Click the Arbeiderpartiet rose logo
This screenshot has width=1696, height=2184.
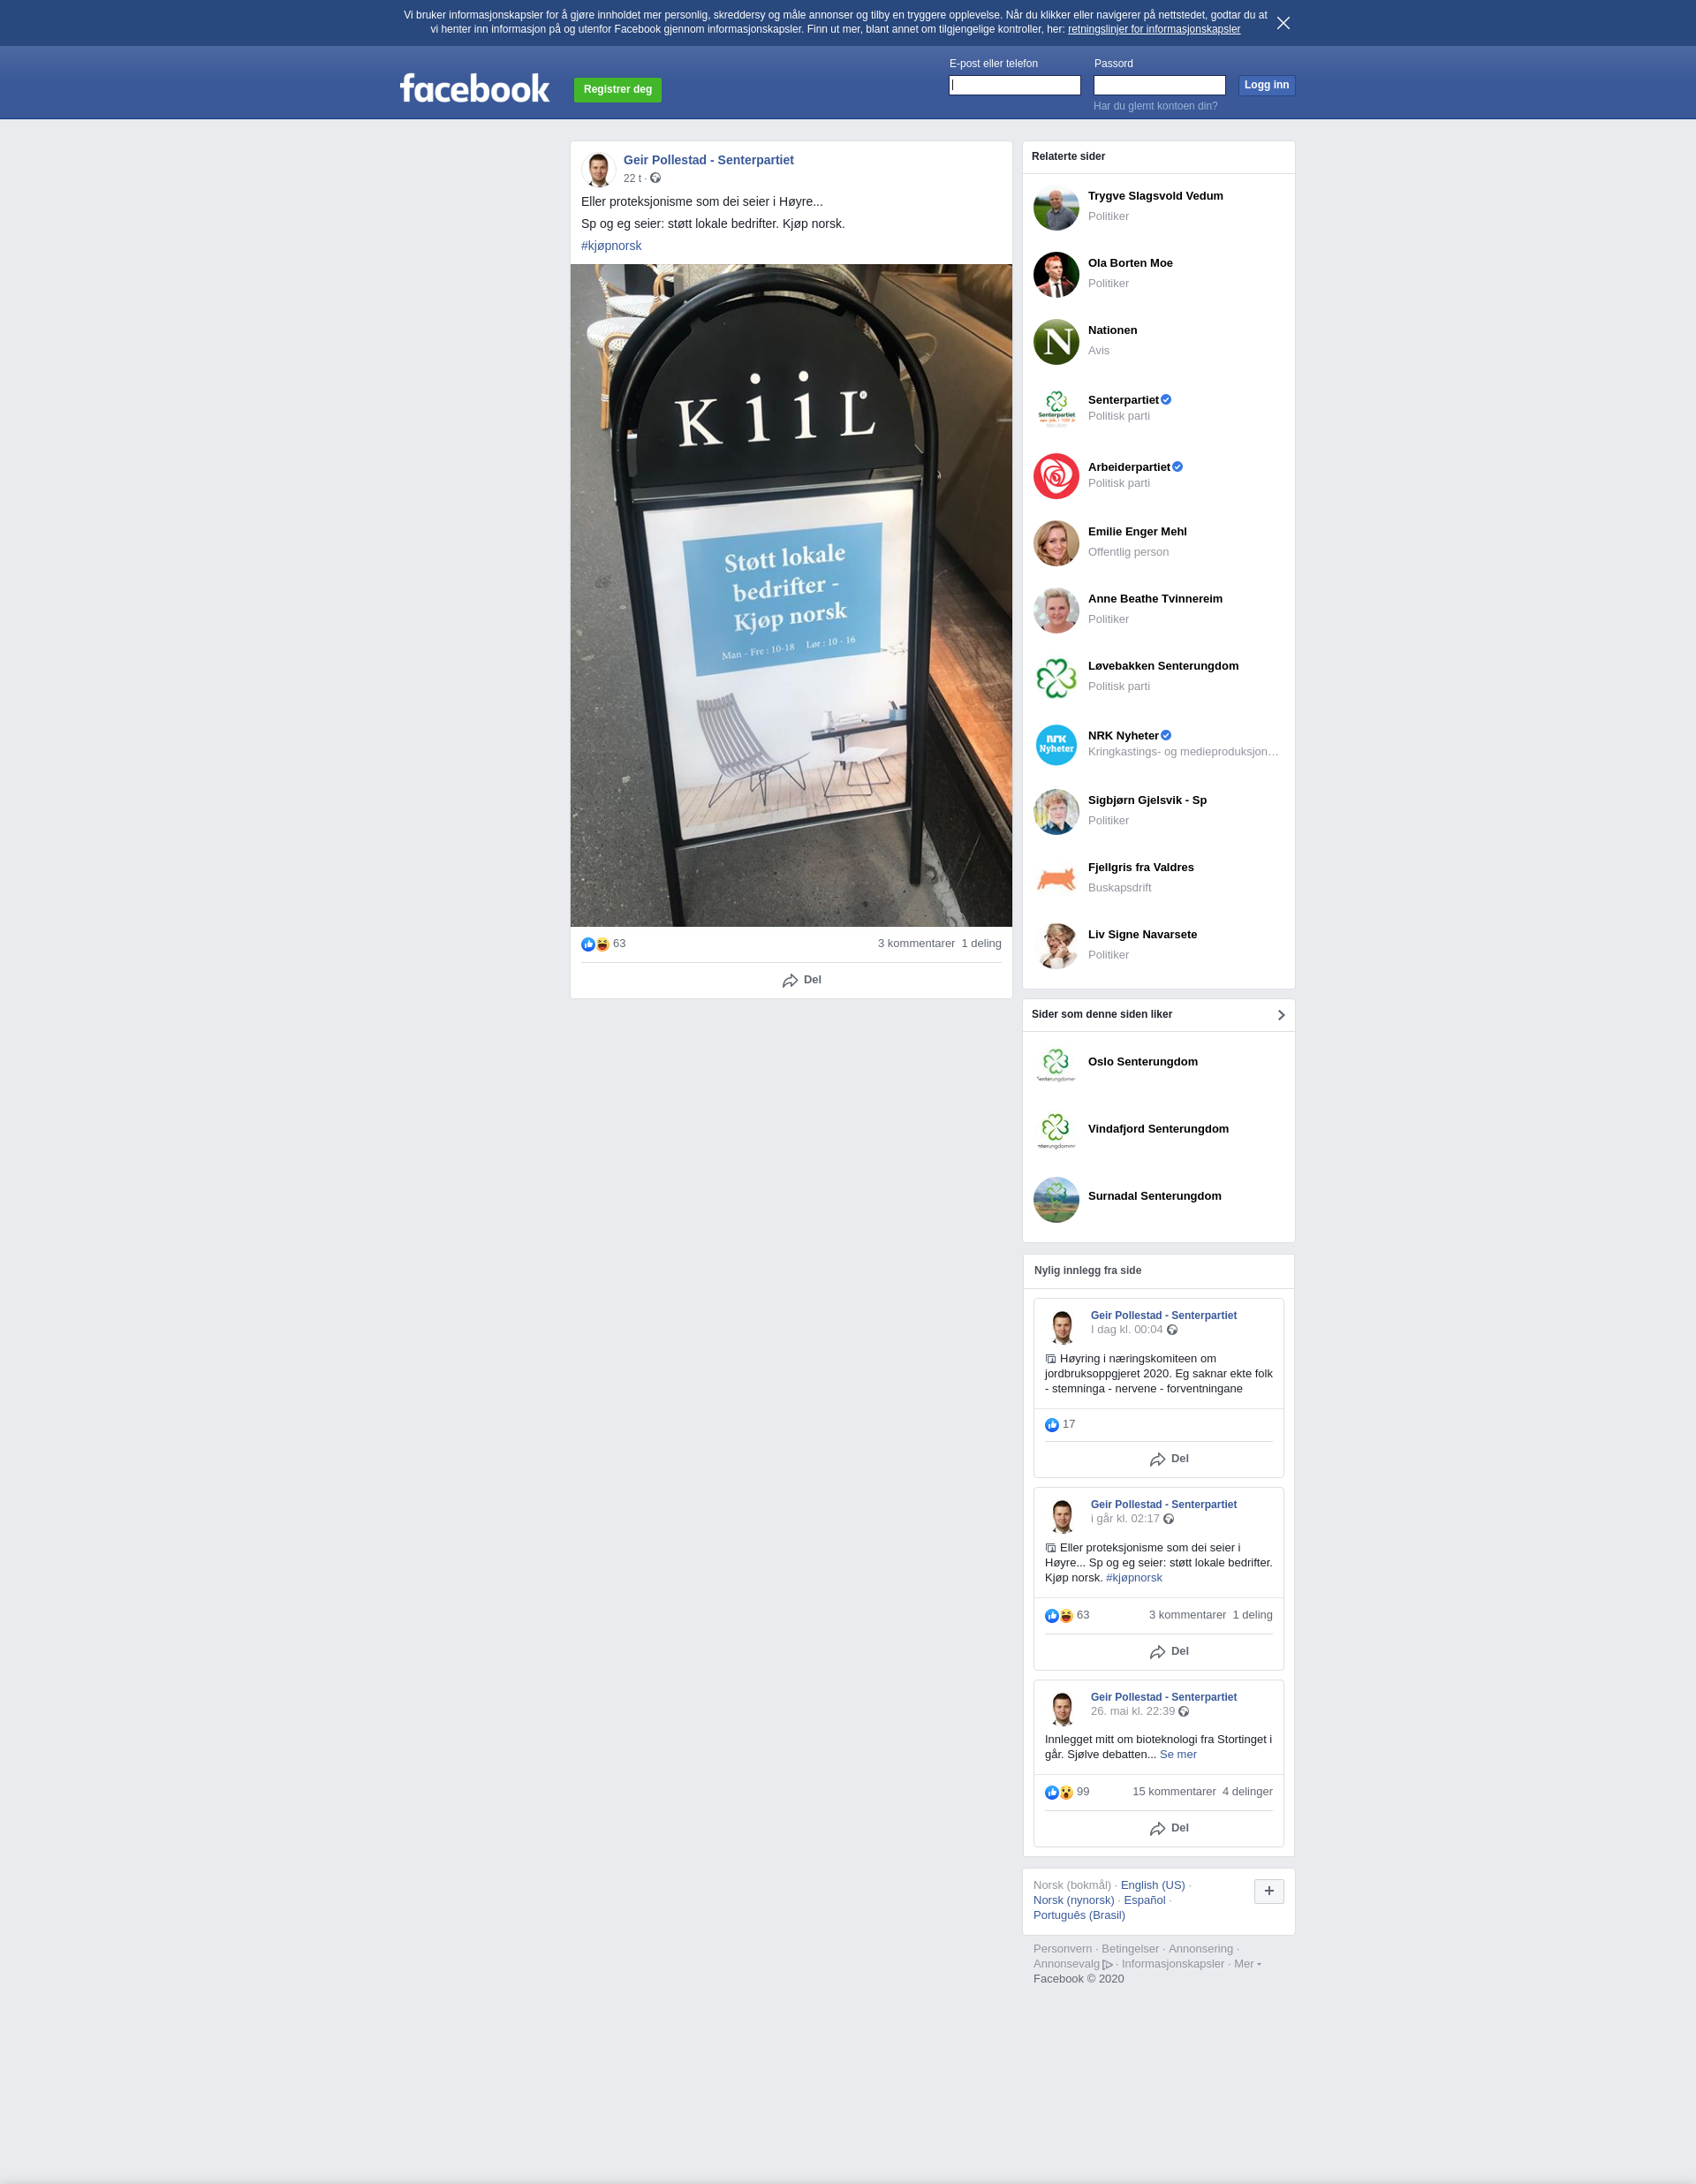1056,476
